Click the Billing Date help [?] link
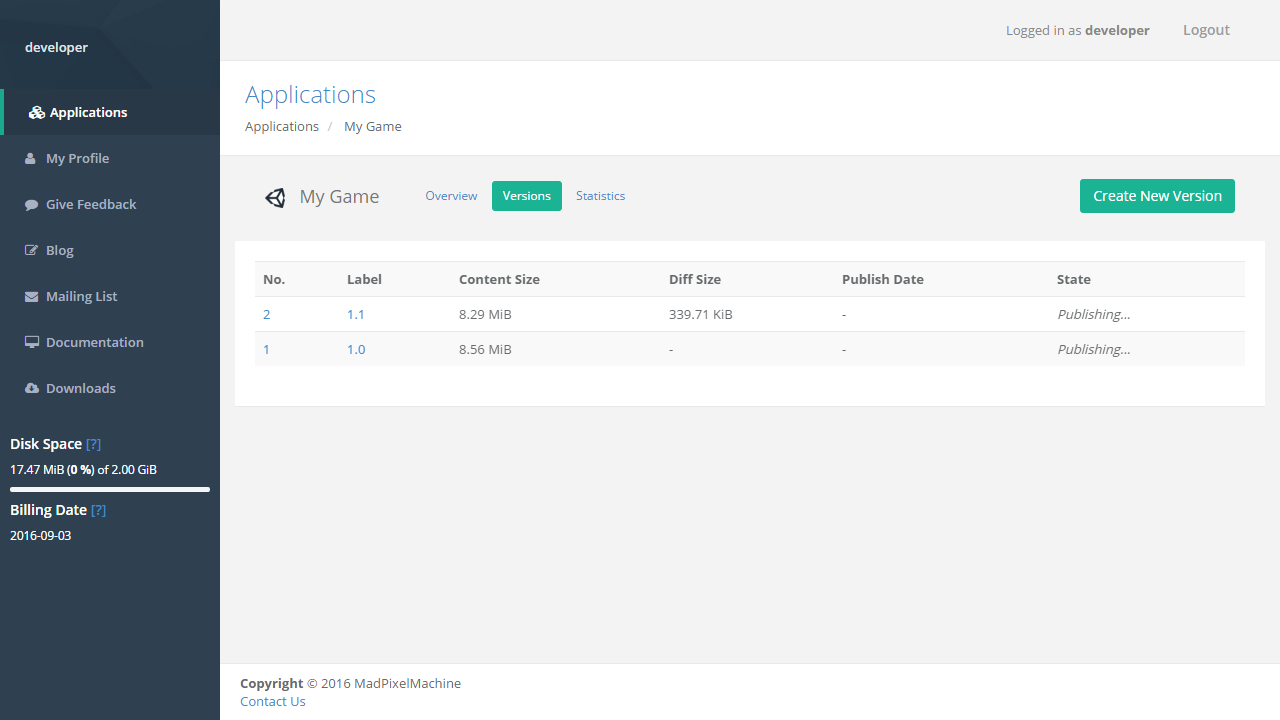The image size is (1280, 720). click(x=98, y=510)
